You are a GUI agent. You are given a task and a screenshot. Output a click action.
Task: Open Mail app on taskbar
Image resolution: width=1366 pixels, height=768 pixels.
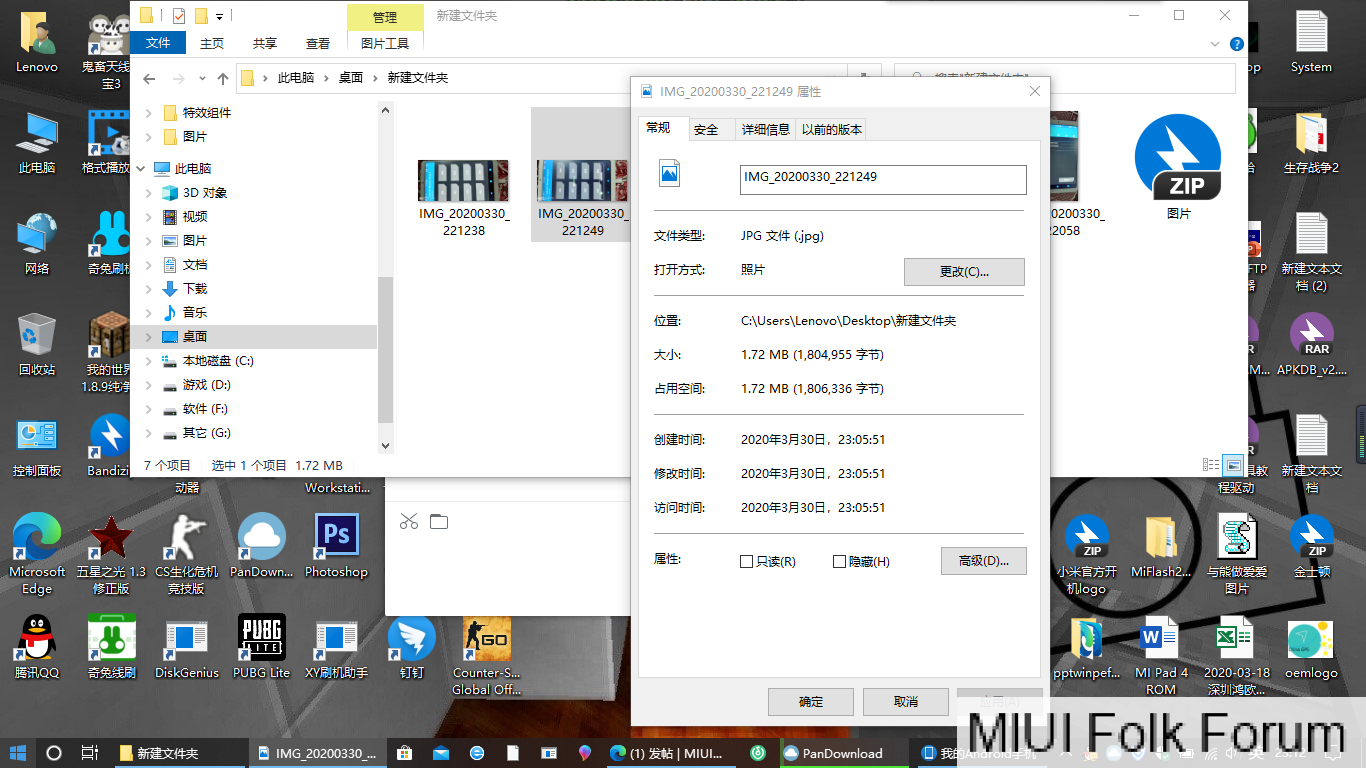pyautogui.click(x=441, y=753)
